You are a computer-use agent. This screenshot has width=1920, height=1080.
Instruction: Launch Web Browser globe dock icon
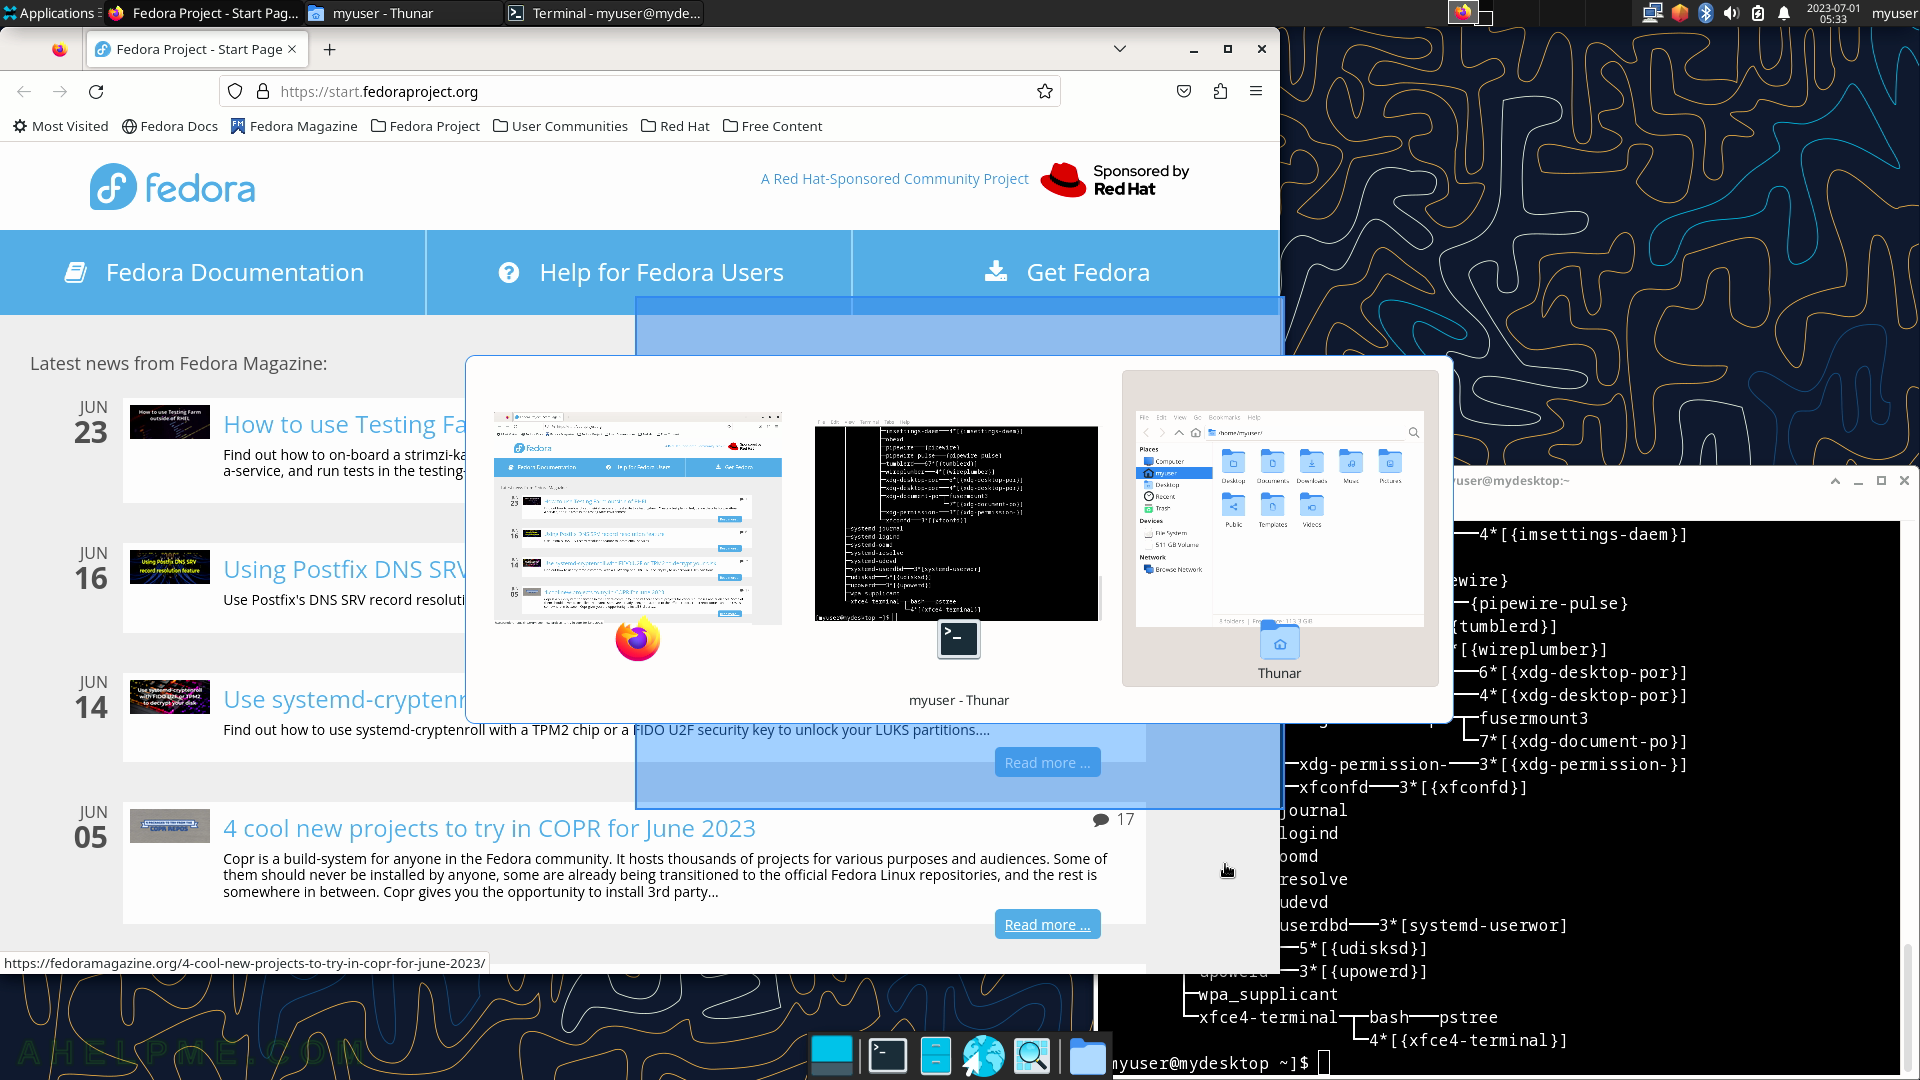983,1055
